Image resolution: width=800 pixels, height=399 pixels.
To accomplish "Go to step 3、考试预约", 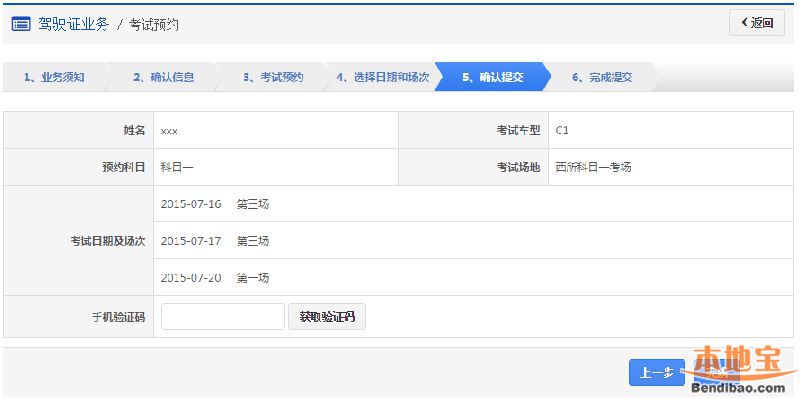I will click(273, 78).
